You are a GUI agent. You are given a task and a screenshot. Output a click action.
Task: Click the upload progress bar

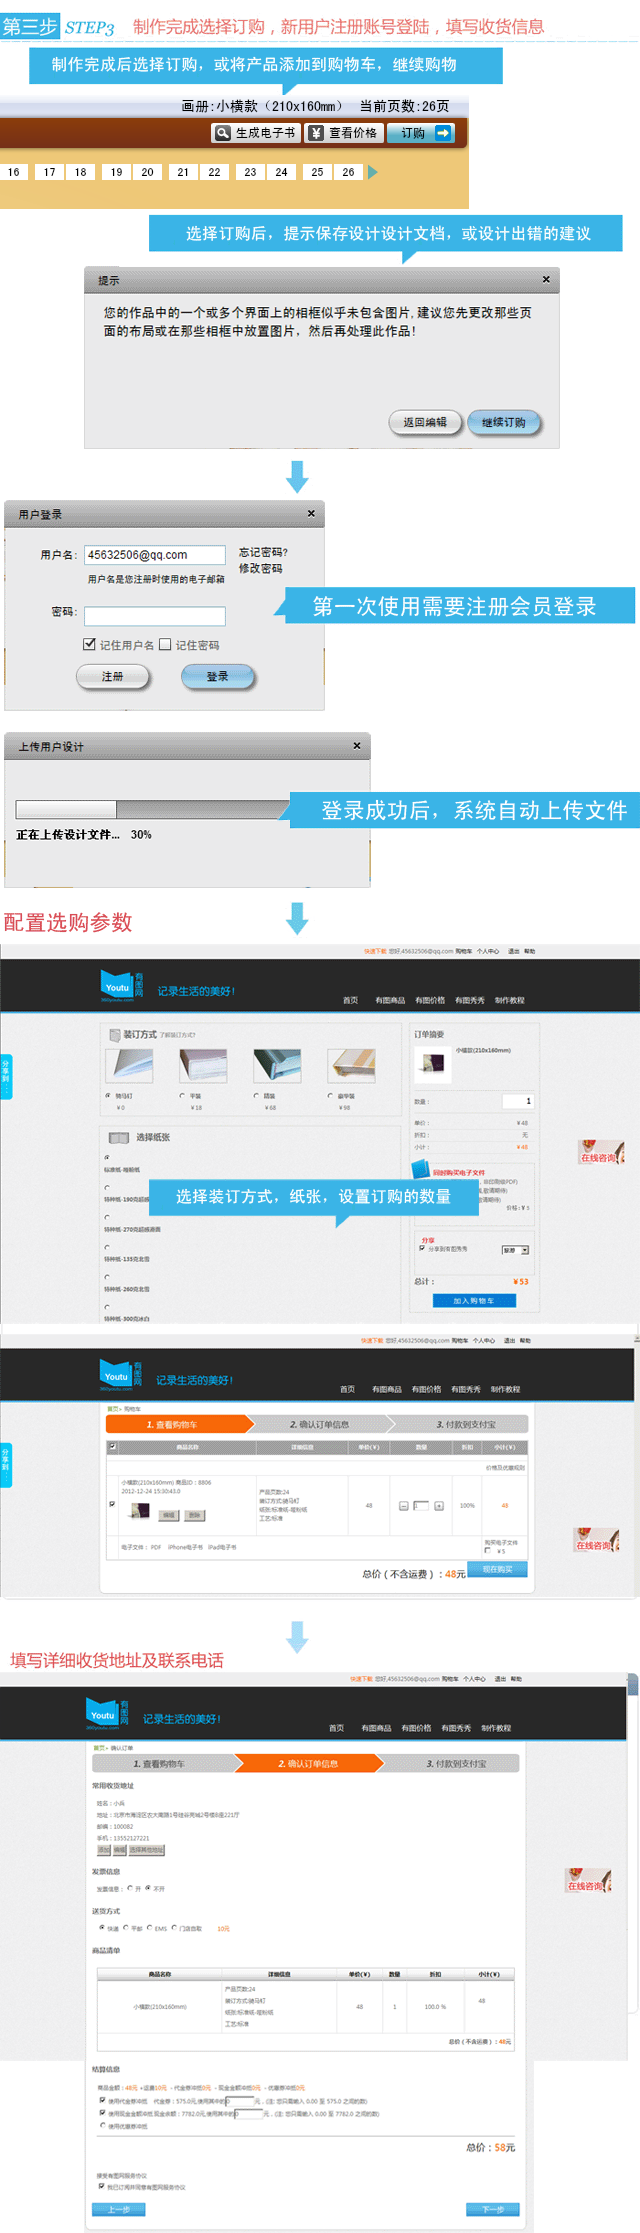150,809
